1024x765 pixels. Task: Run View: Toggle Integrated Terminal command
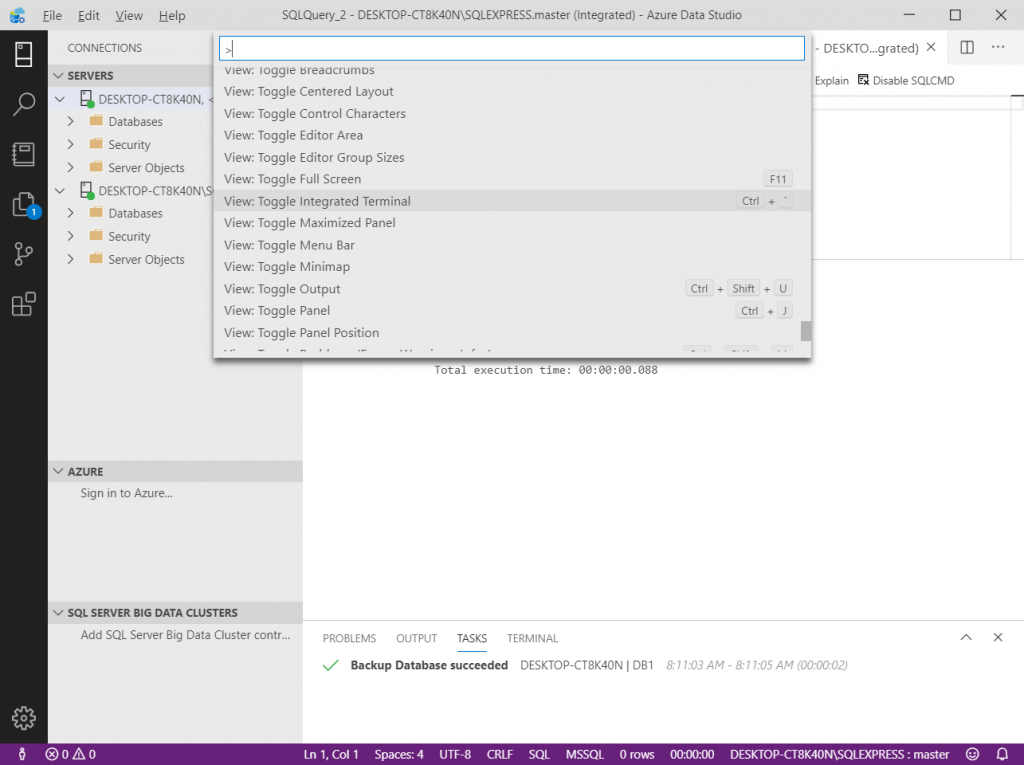click(x=512, y=201)
